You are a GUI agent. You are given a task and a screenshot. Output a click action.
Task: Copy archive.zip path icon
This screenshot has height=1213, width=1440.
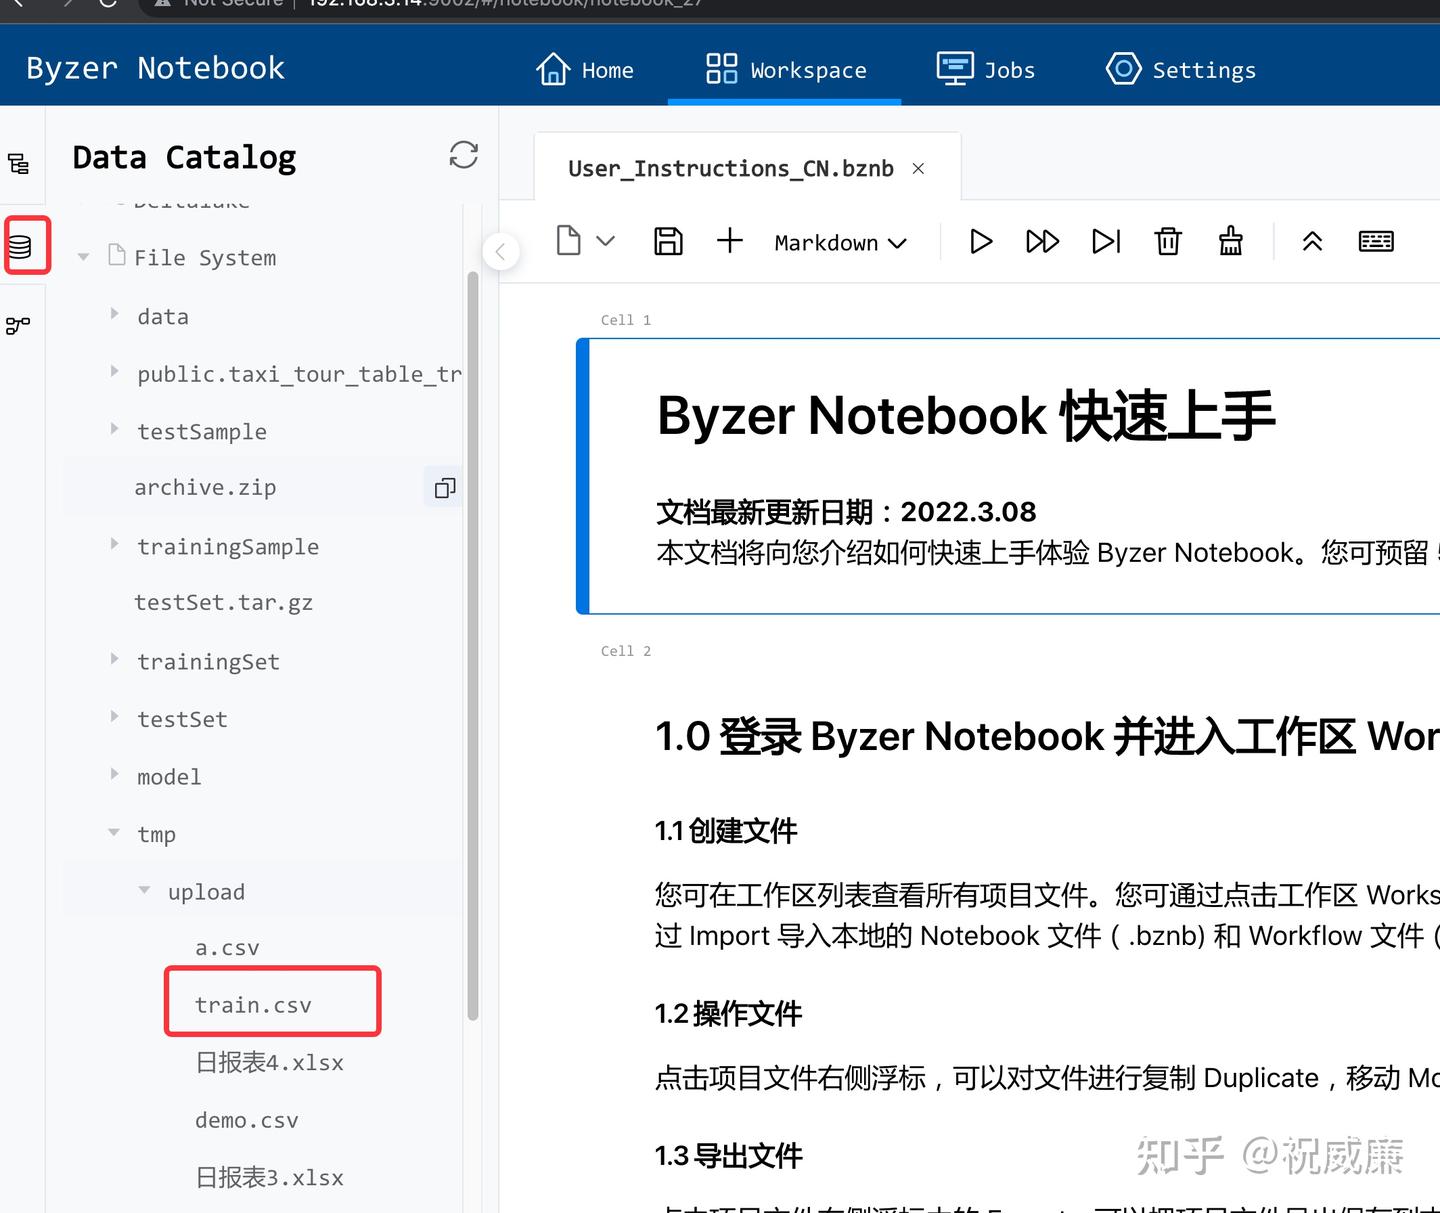[445, 488]
